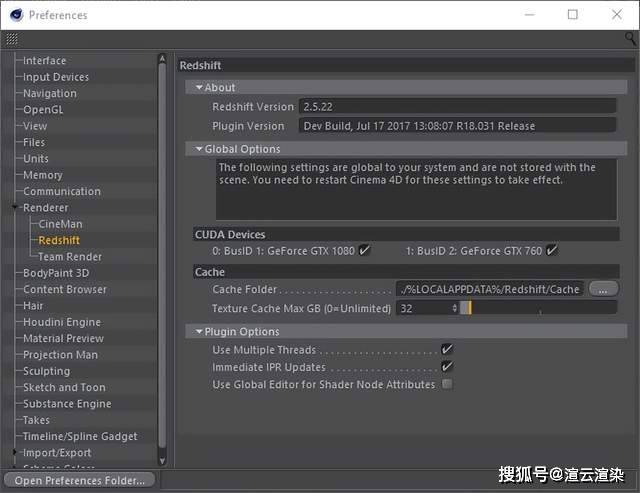
Task: Toggle GeForce GTX 1080 CUDA device checkbox
Action: click(x=364, y=250)
